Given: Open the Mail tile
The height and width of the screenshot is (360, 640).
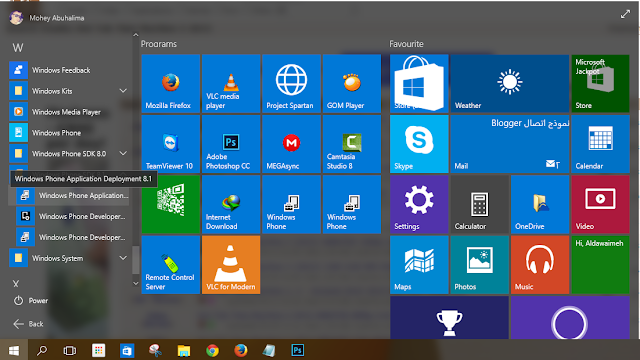Looking at the screenshot, I should click(x=510, y=144).
